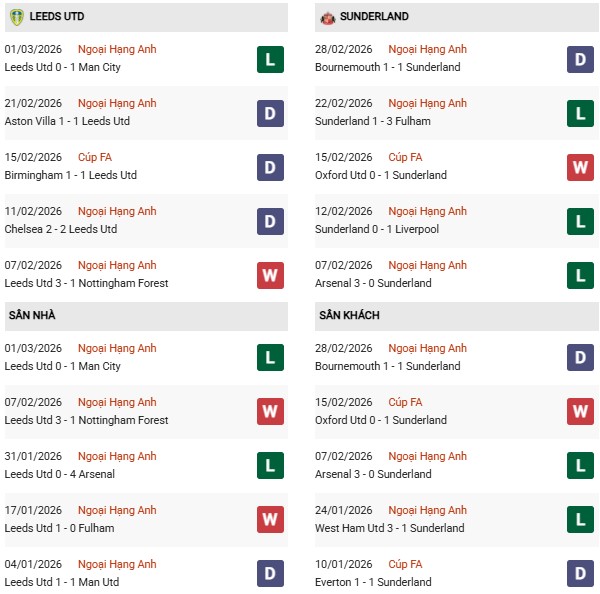Click the Sunderland club crest
Image resolution: width=600 pixels, height=594 pixels.
327,17
